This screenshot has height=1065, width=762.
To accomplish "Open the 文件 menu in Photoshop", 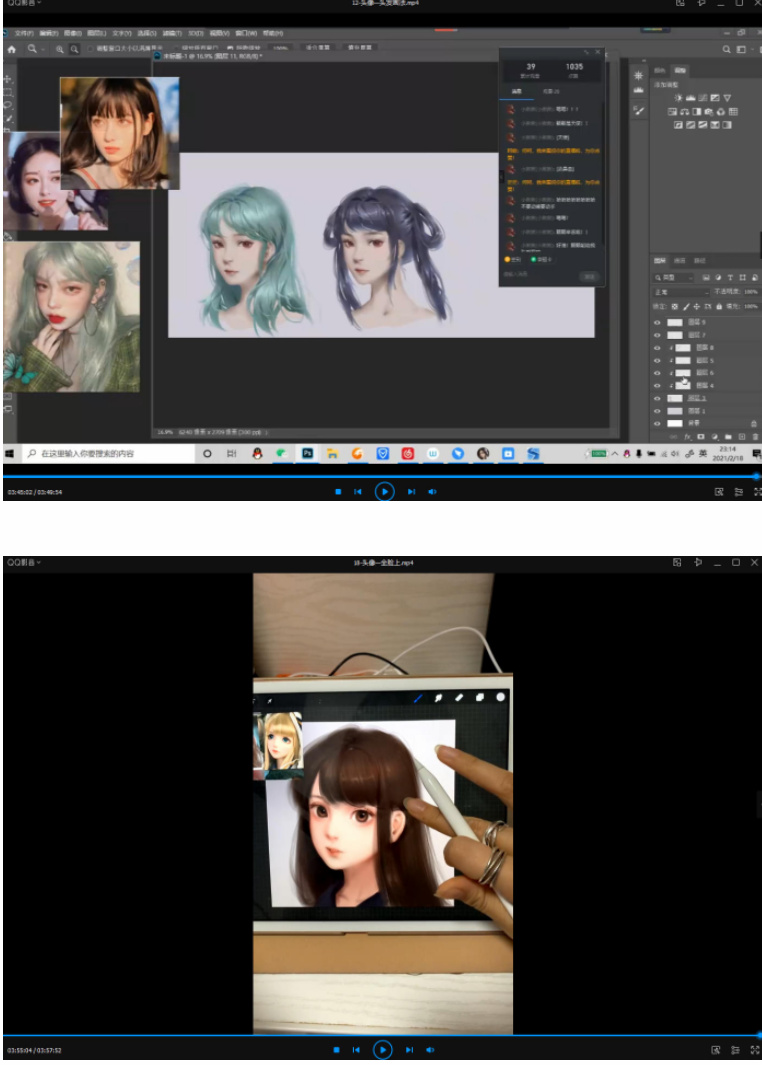I will (x=23, y=33).
